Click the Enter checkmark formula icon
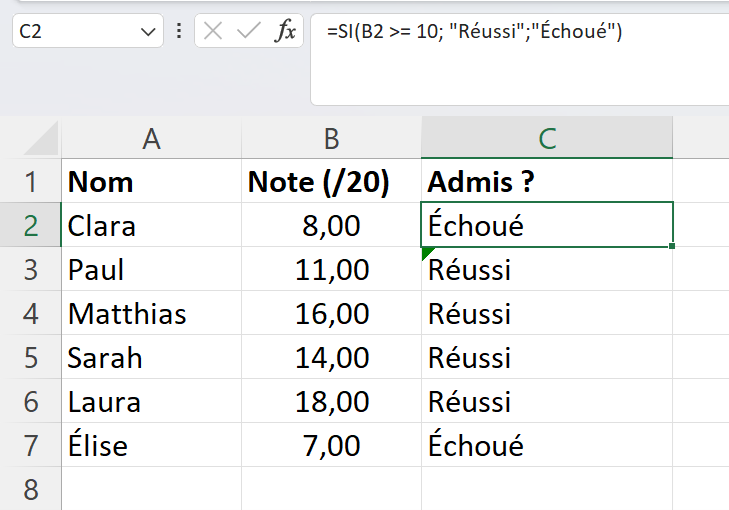This screenshot has width=729, height=510. [x=249, y=31]
